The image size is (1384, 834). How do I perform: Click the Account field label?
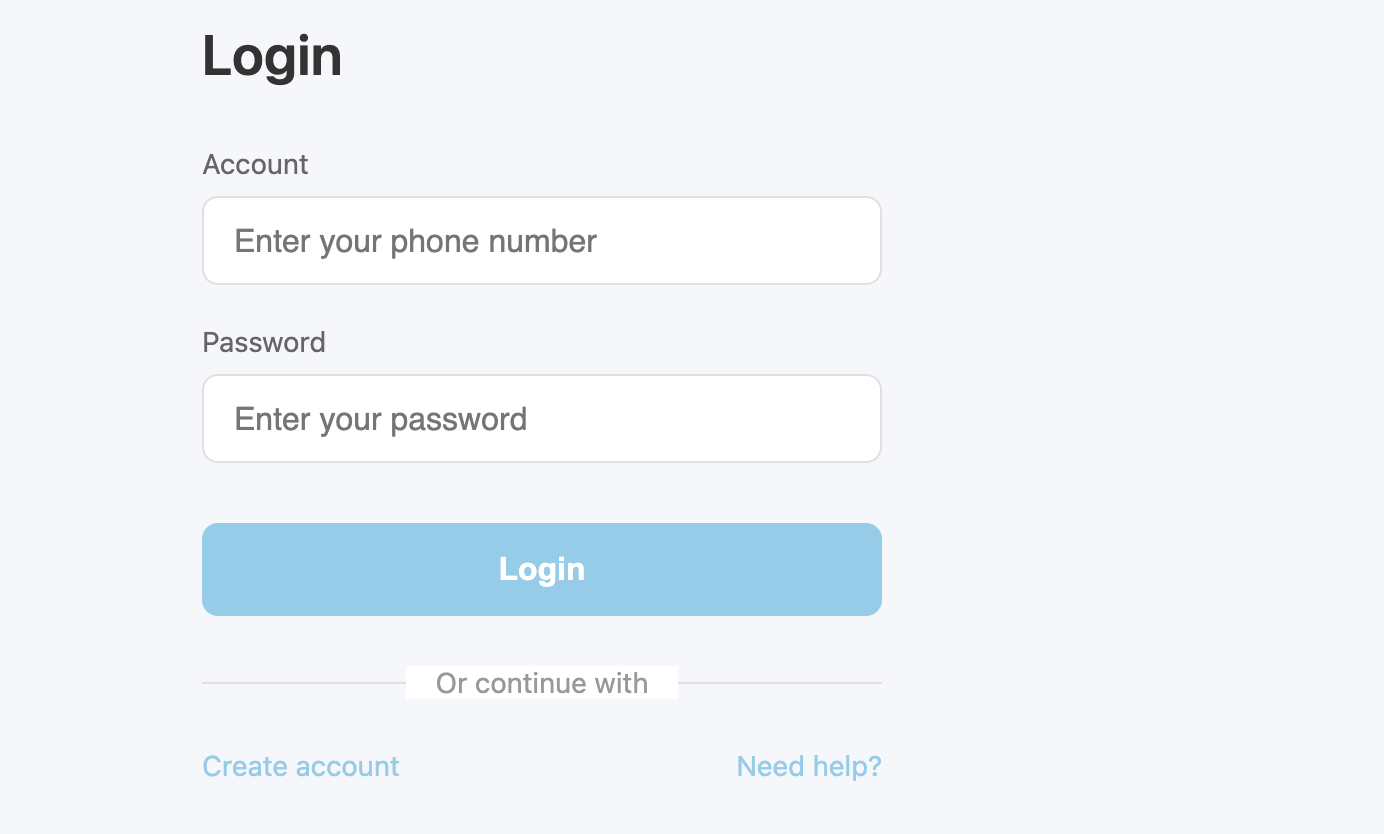(x=255, y=164)
